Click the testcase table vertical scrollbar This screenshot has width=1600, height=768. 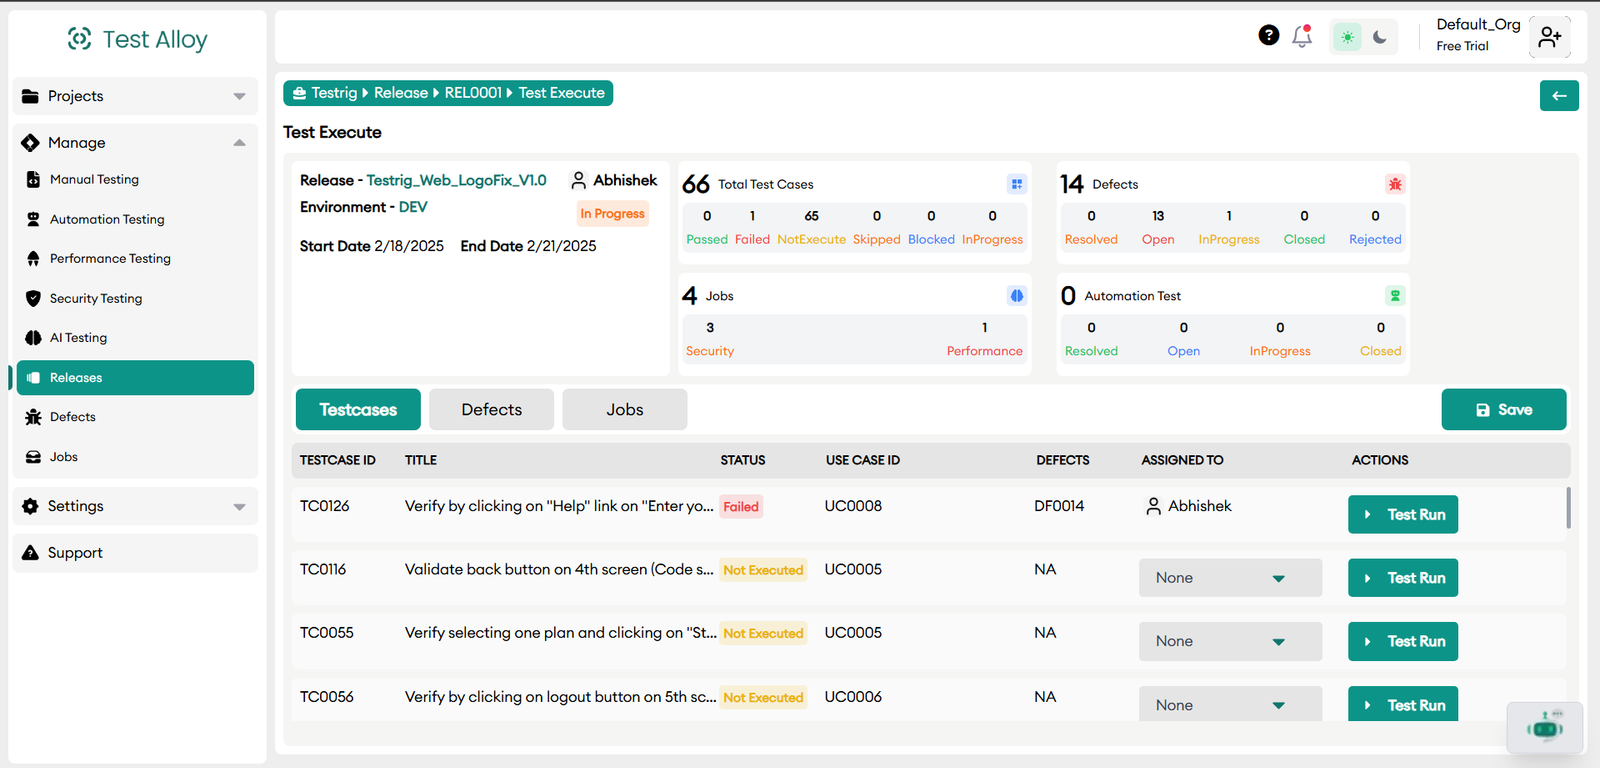1568,507
